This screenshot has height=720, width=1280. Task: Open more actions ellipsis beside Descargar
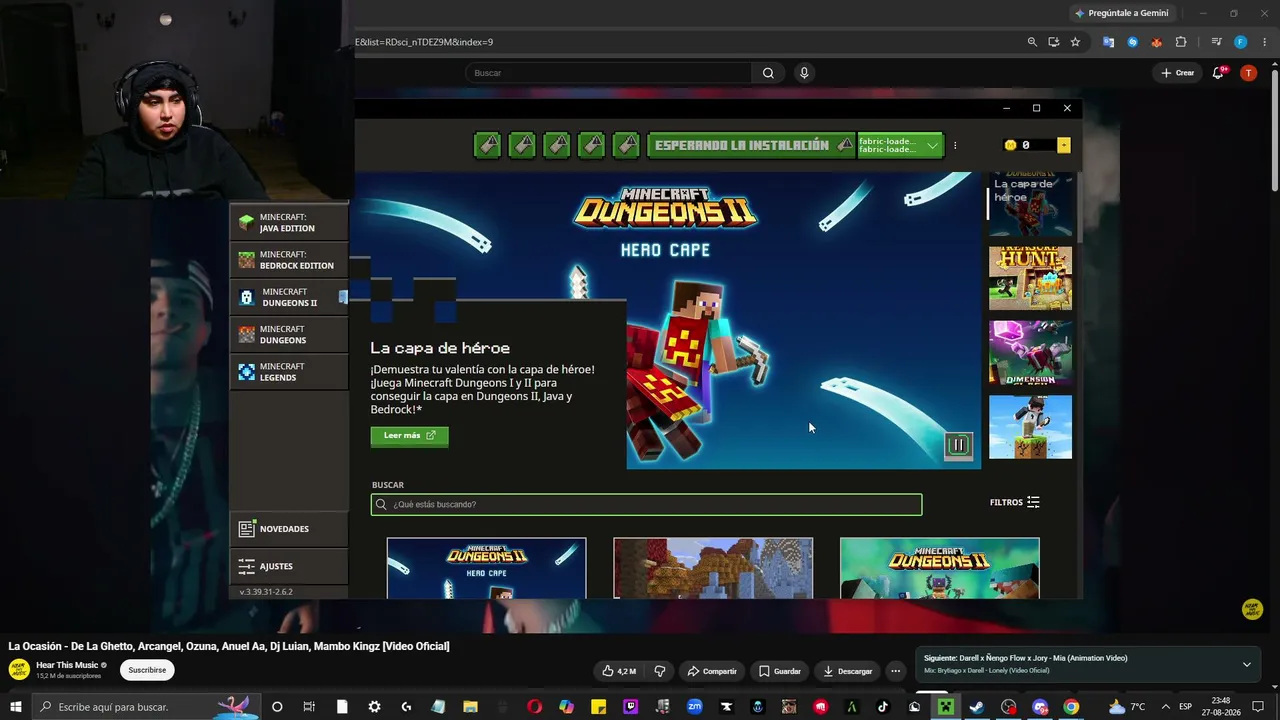pos(896,671)
